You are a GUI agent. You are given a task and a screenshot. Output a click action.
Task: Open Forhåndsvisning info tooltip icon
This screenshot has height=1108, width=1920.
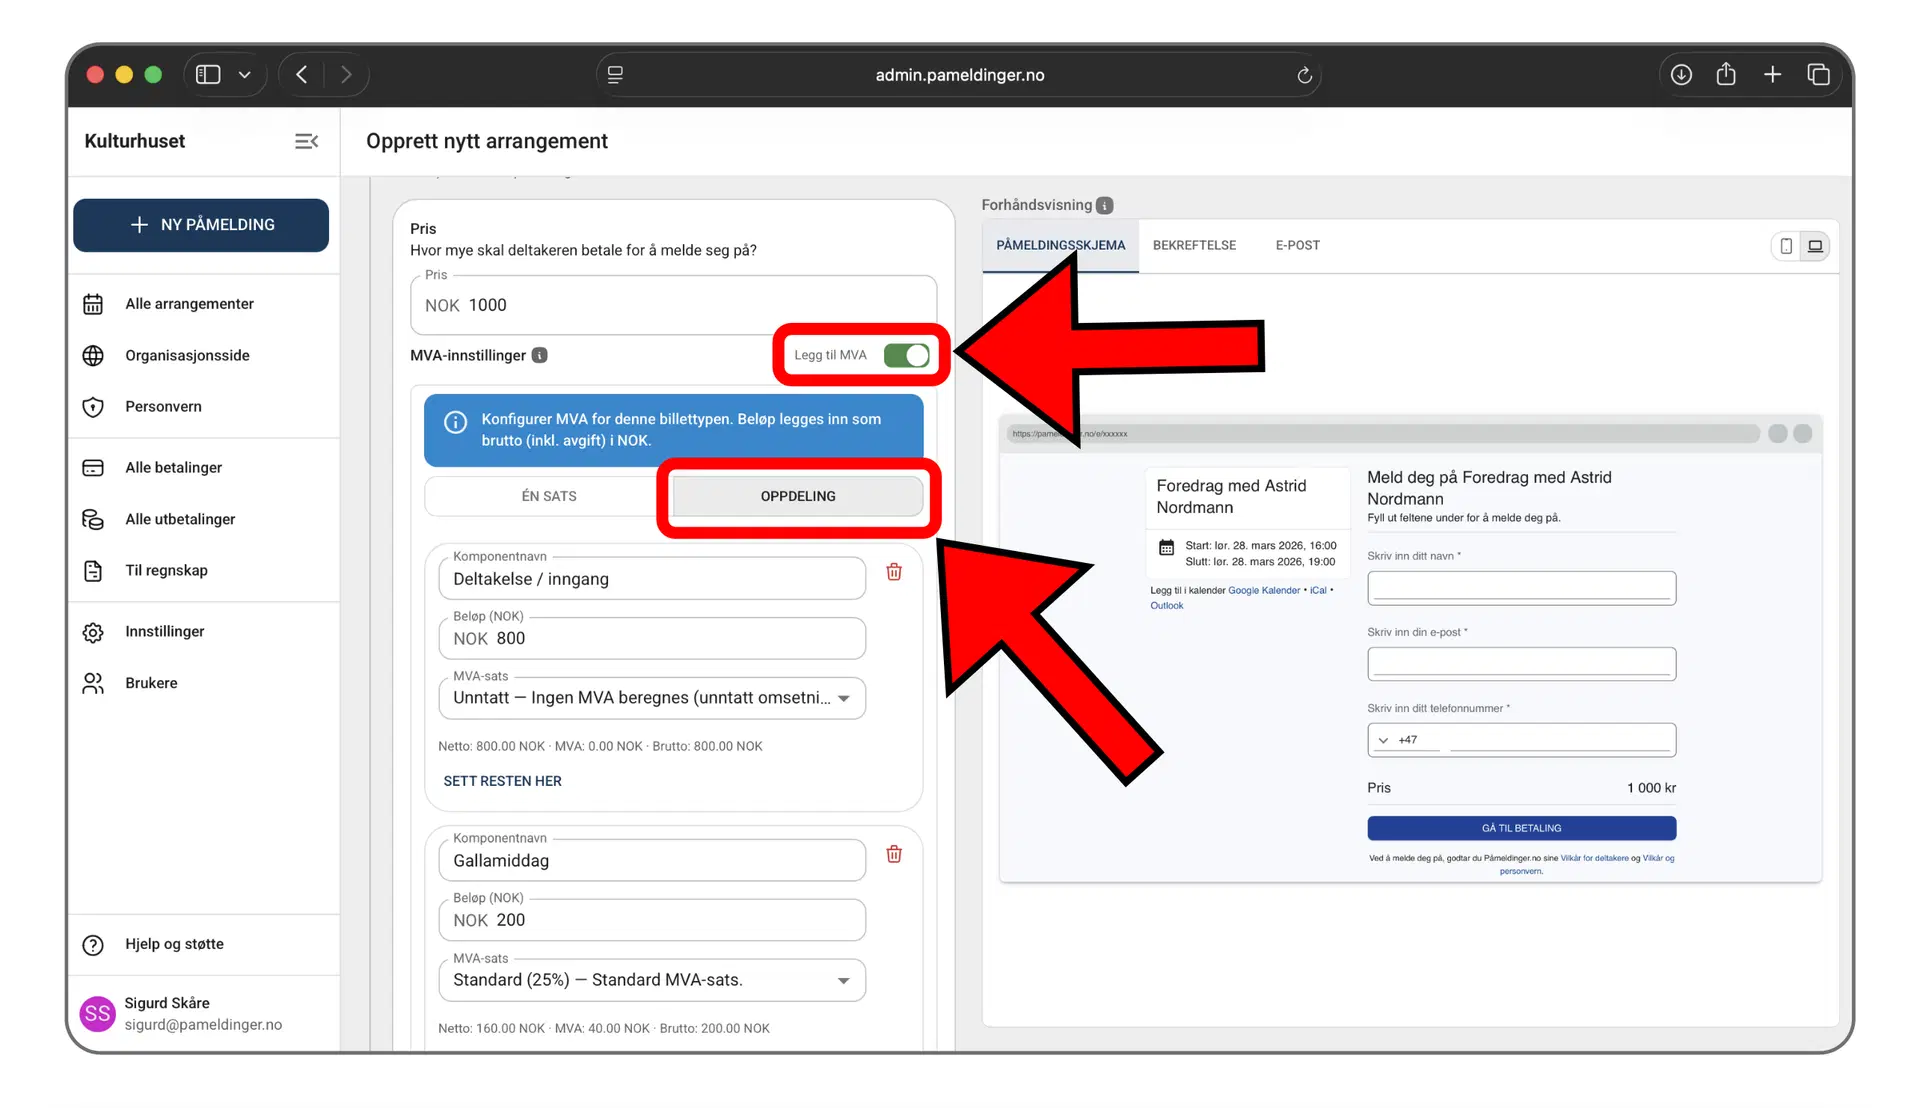(1104, 205)
